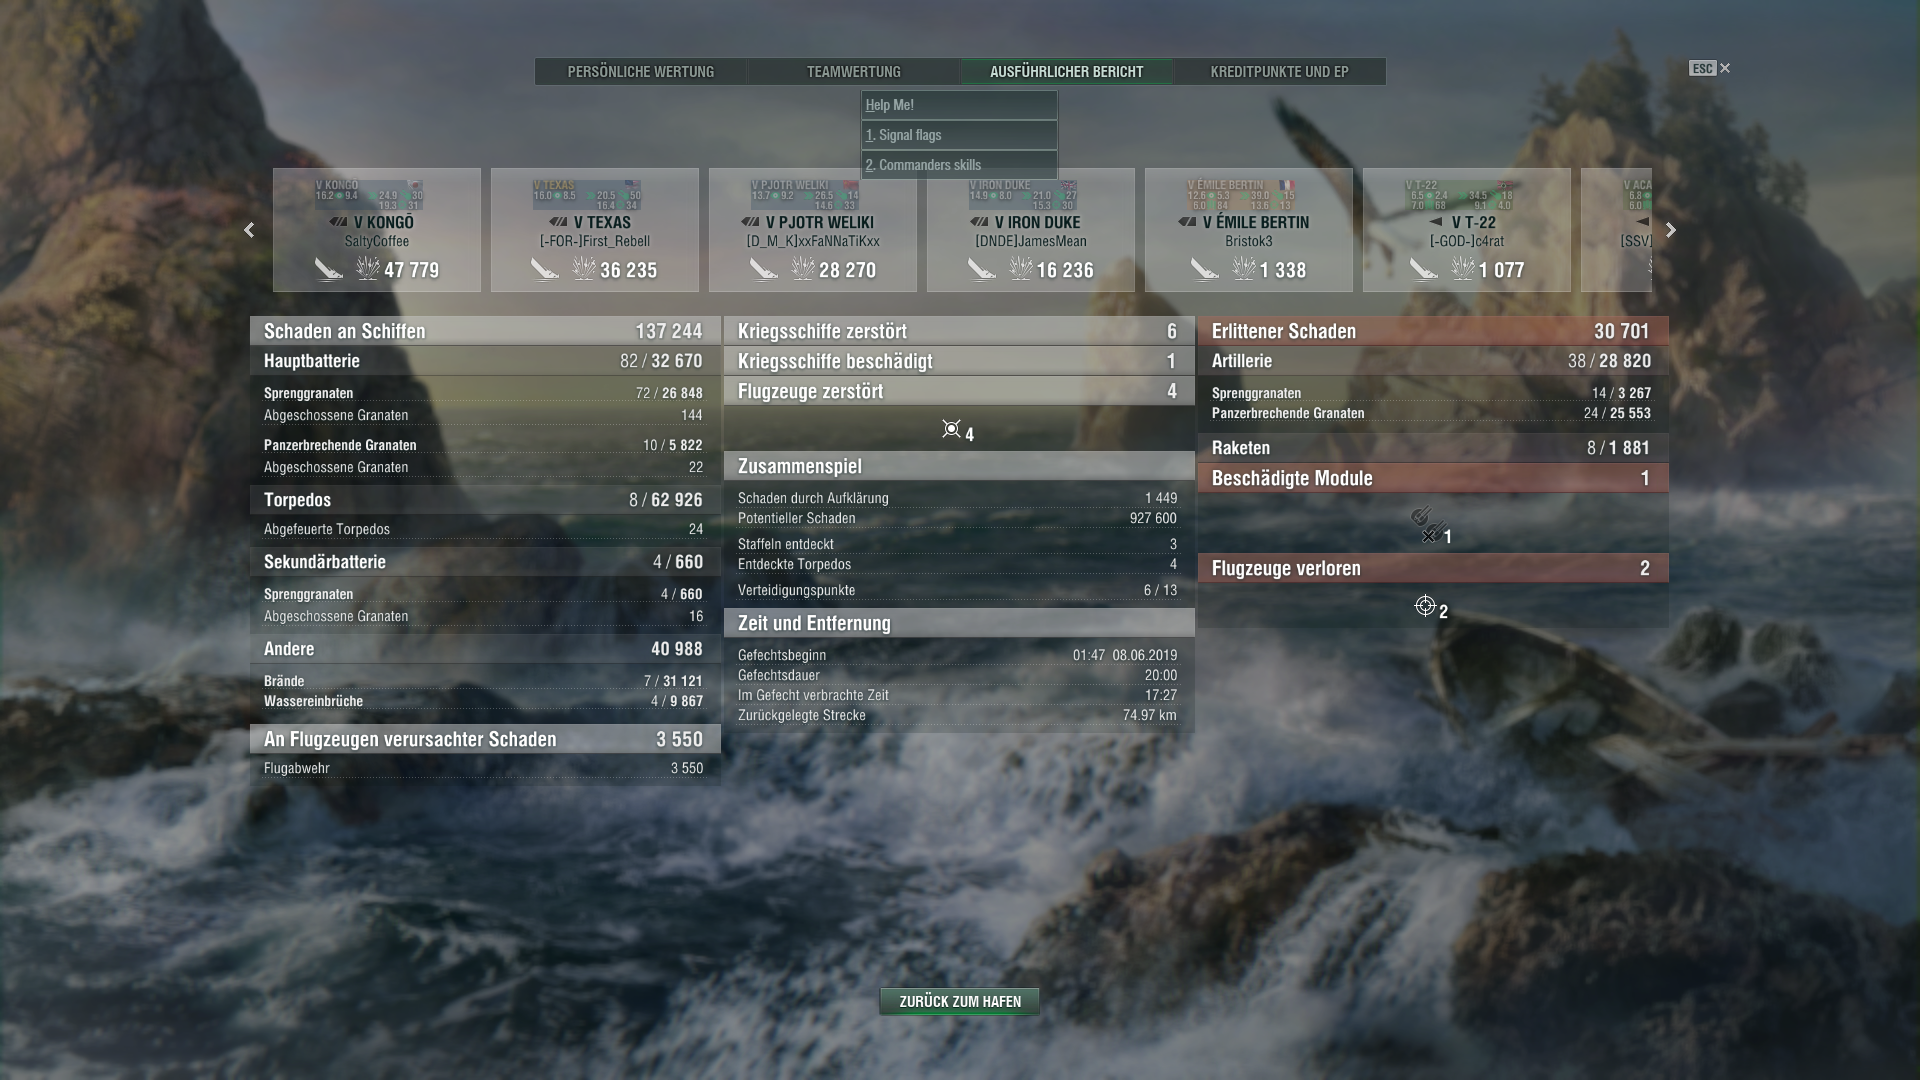The image size is (1920, 1080).
Task: Select Commanders skills from Help Me list
Action: [958, 165]
